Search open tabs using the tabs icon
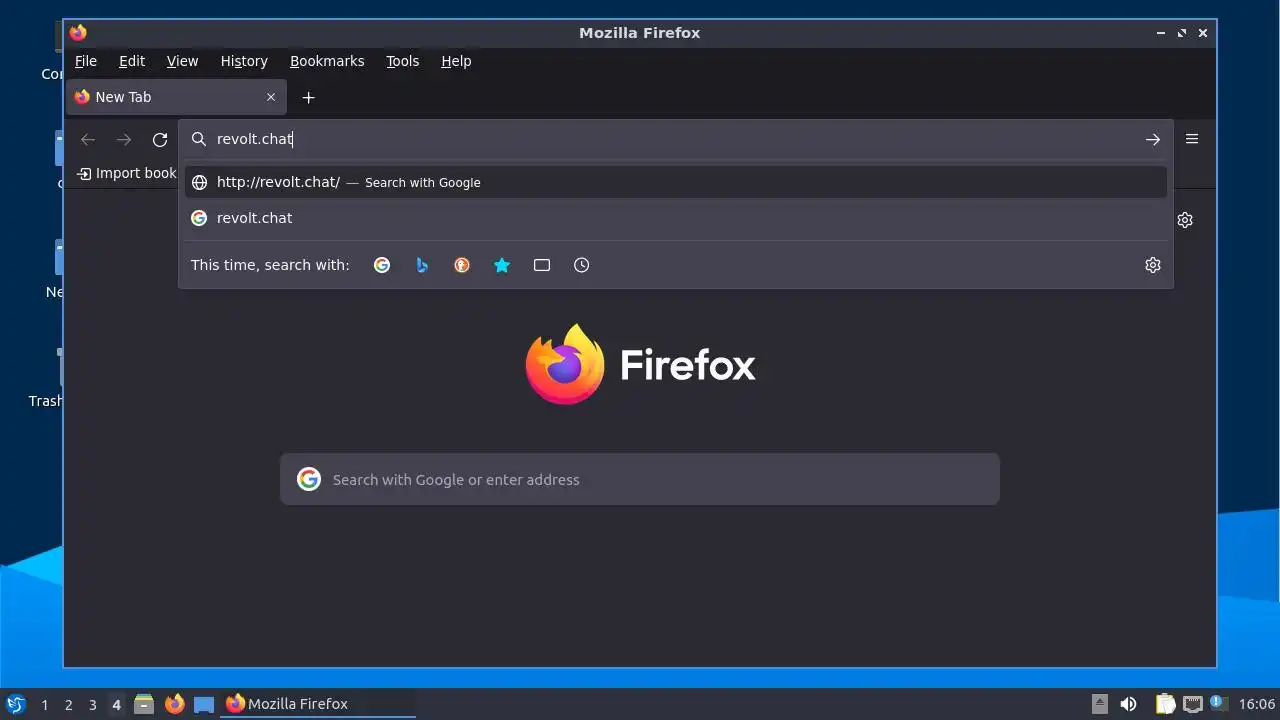The height and width of the screenshot is (720, 1280). [x=542, y=265]
